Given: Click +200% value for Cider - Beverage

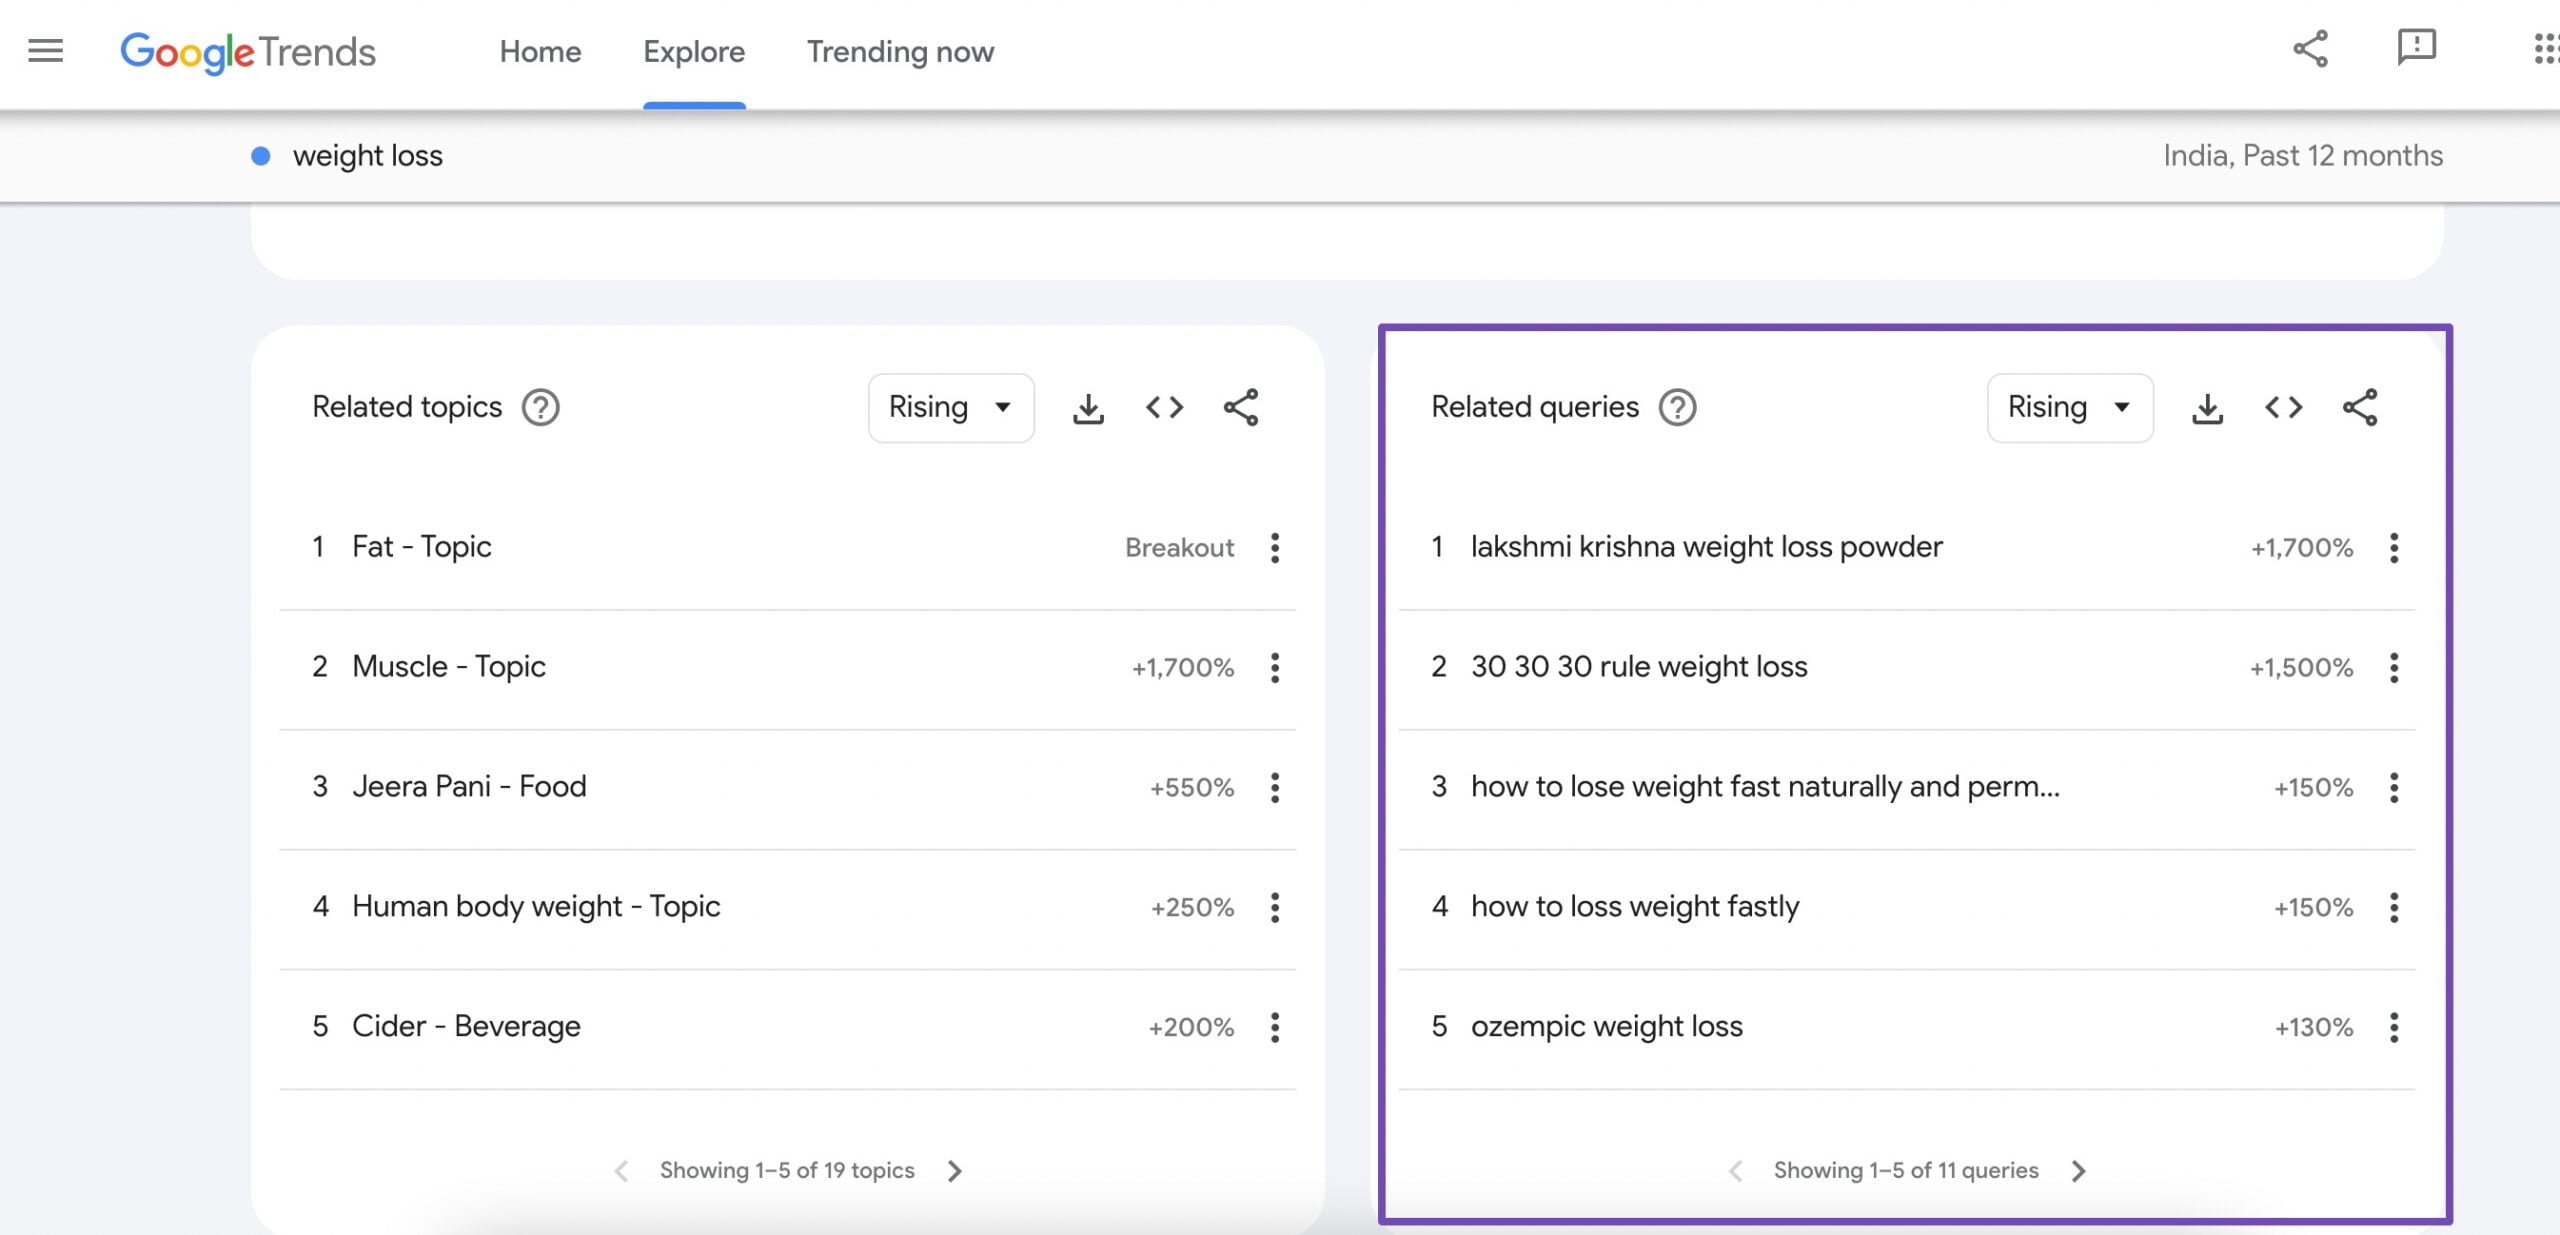Looking at the screenshot, I should (1191, 1028).
